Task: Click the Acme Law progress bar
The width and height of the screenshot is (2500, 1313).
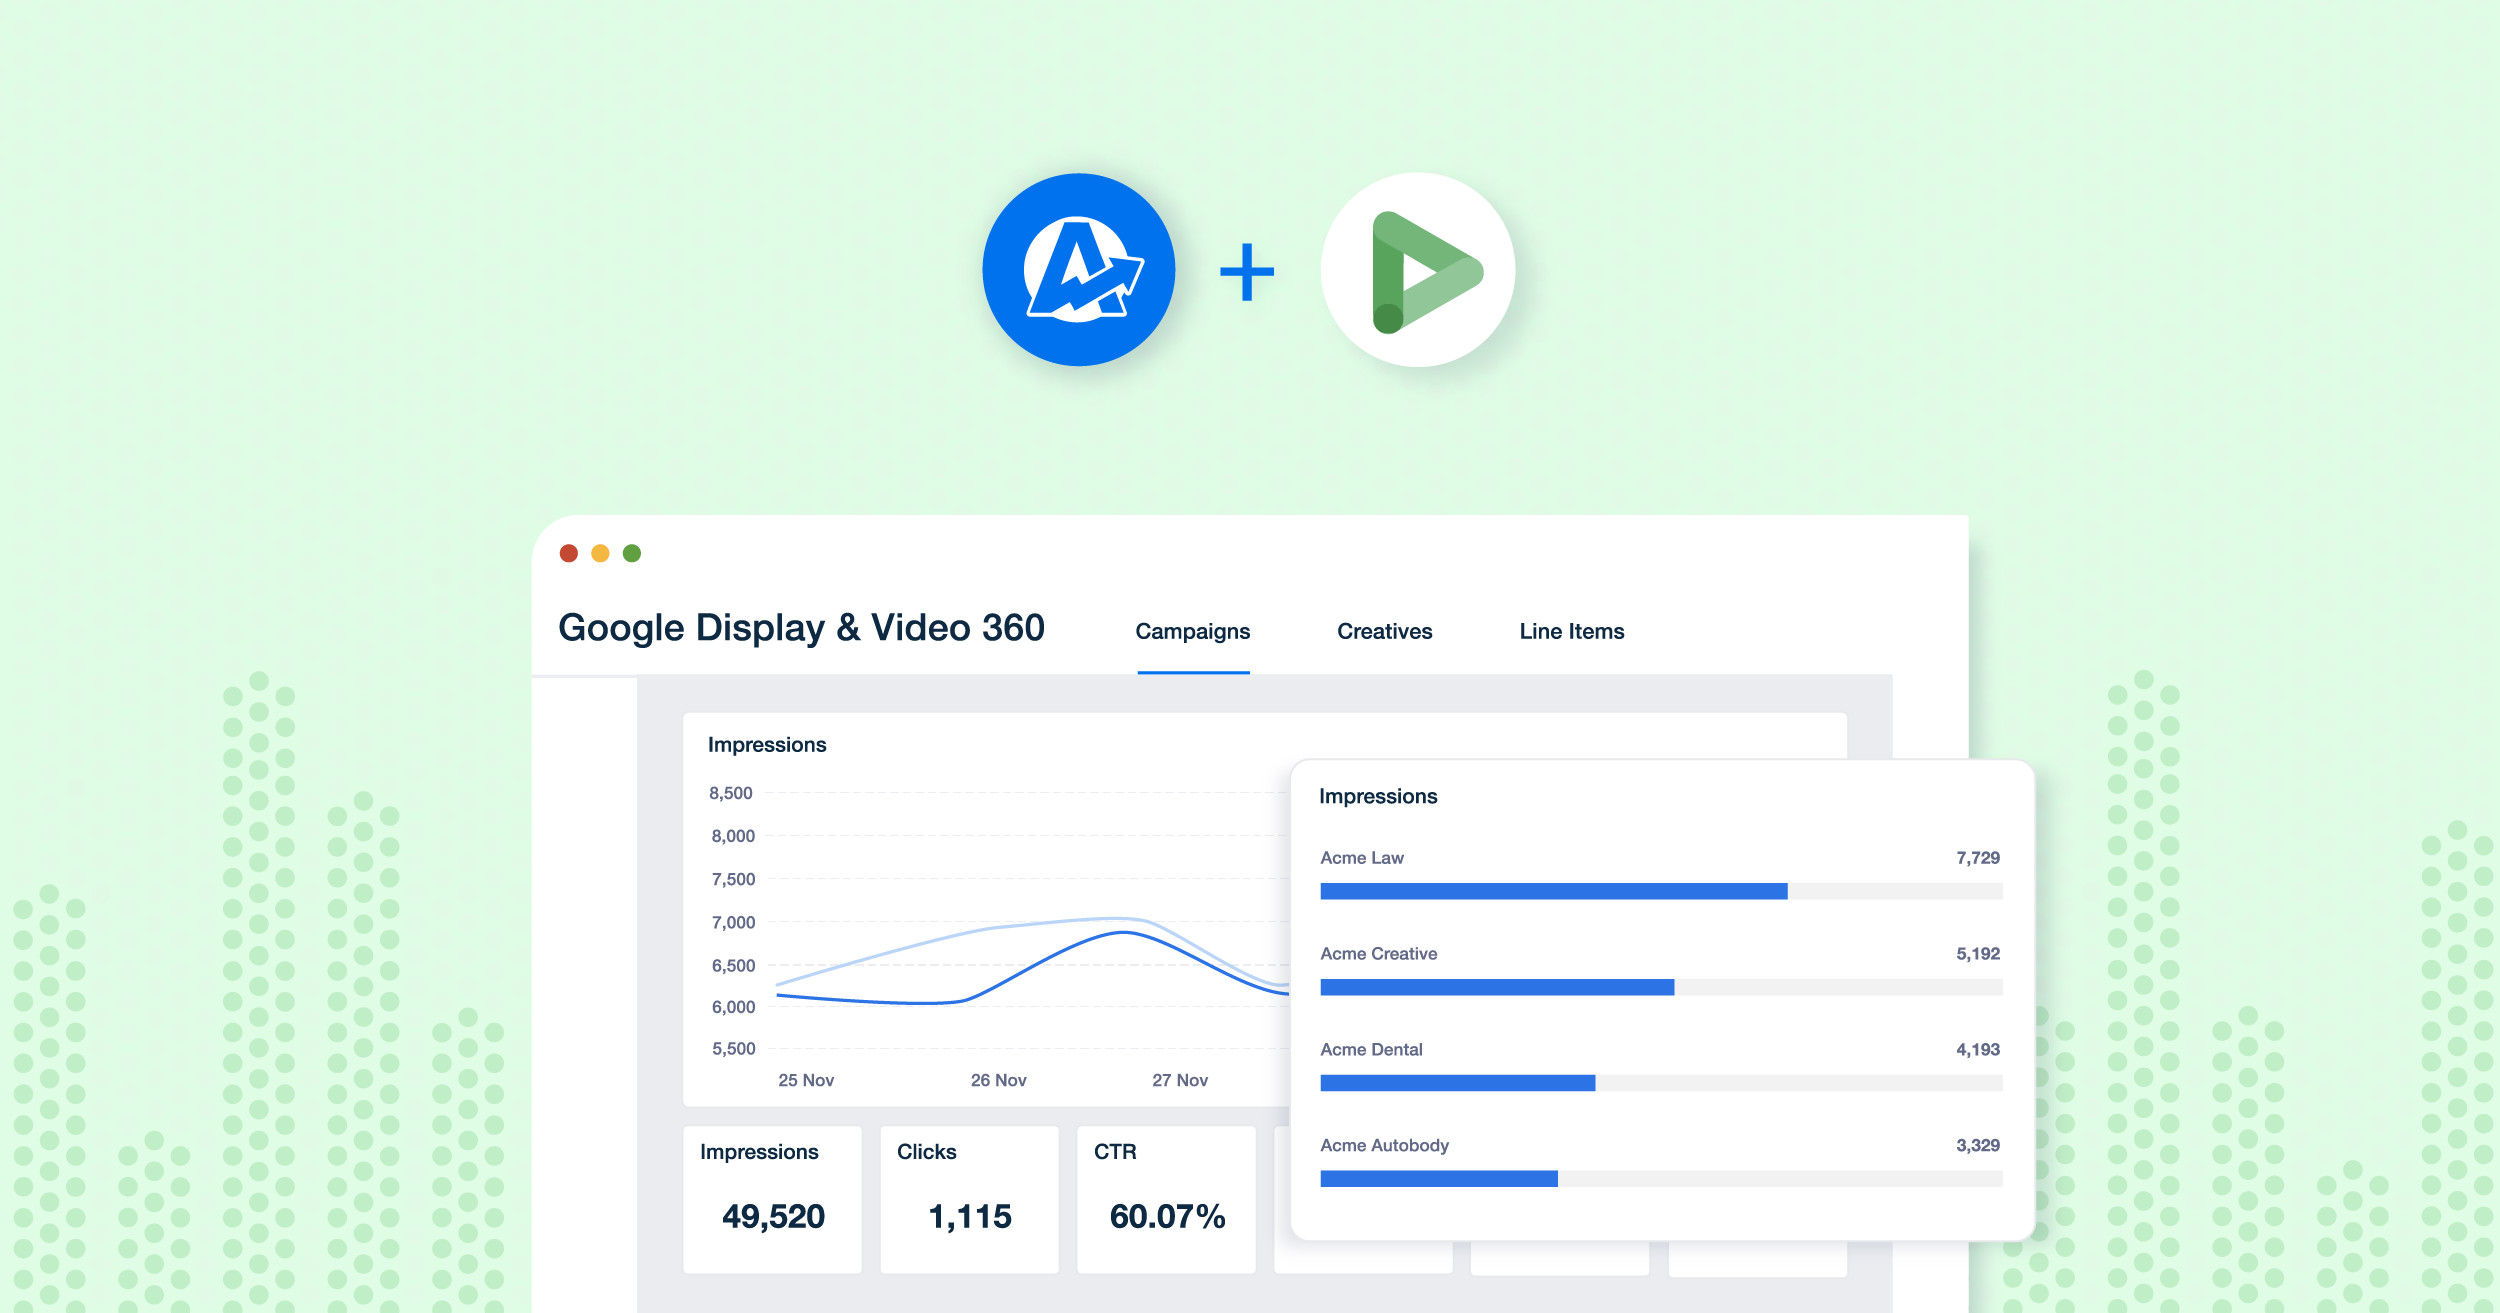Action: [1661, 891]
